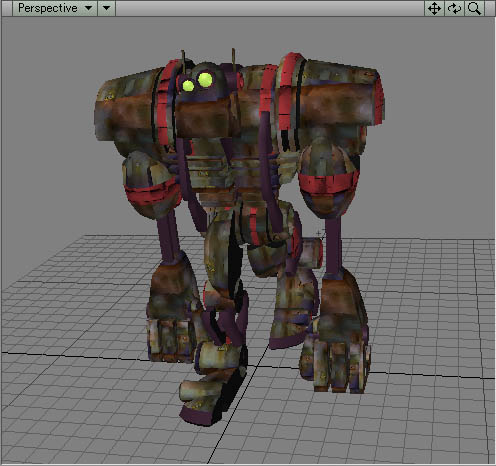Screen dimensions: 496x466
Task: Click the right antenna on robot's shoulders
Action: (233, 59)
